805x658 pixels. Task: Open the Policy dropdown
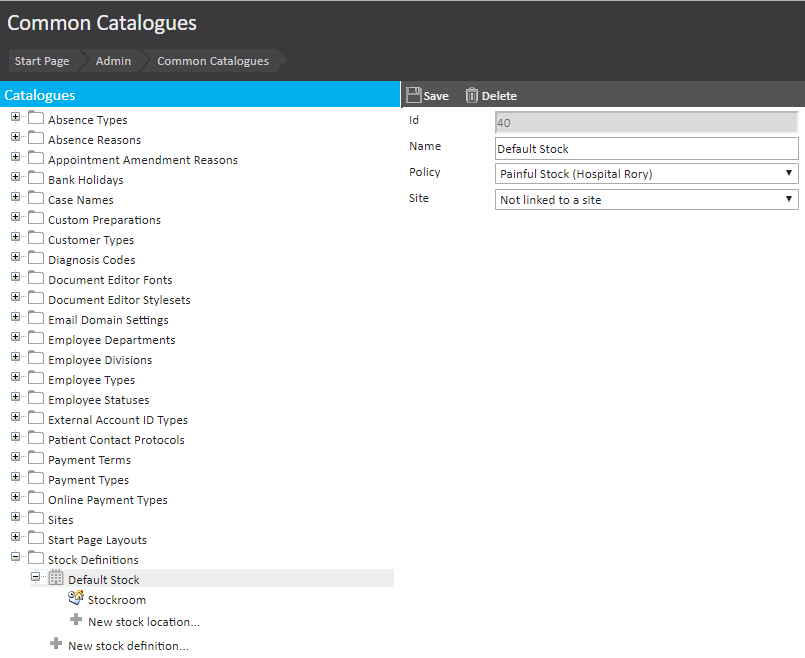646,174
